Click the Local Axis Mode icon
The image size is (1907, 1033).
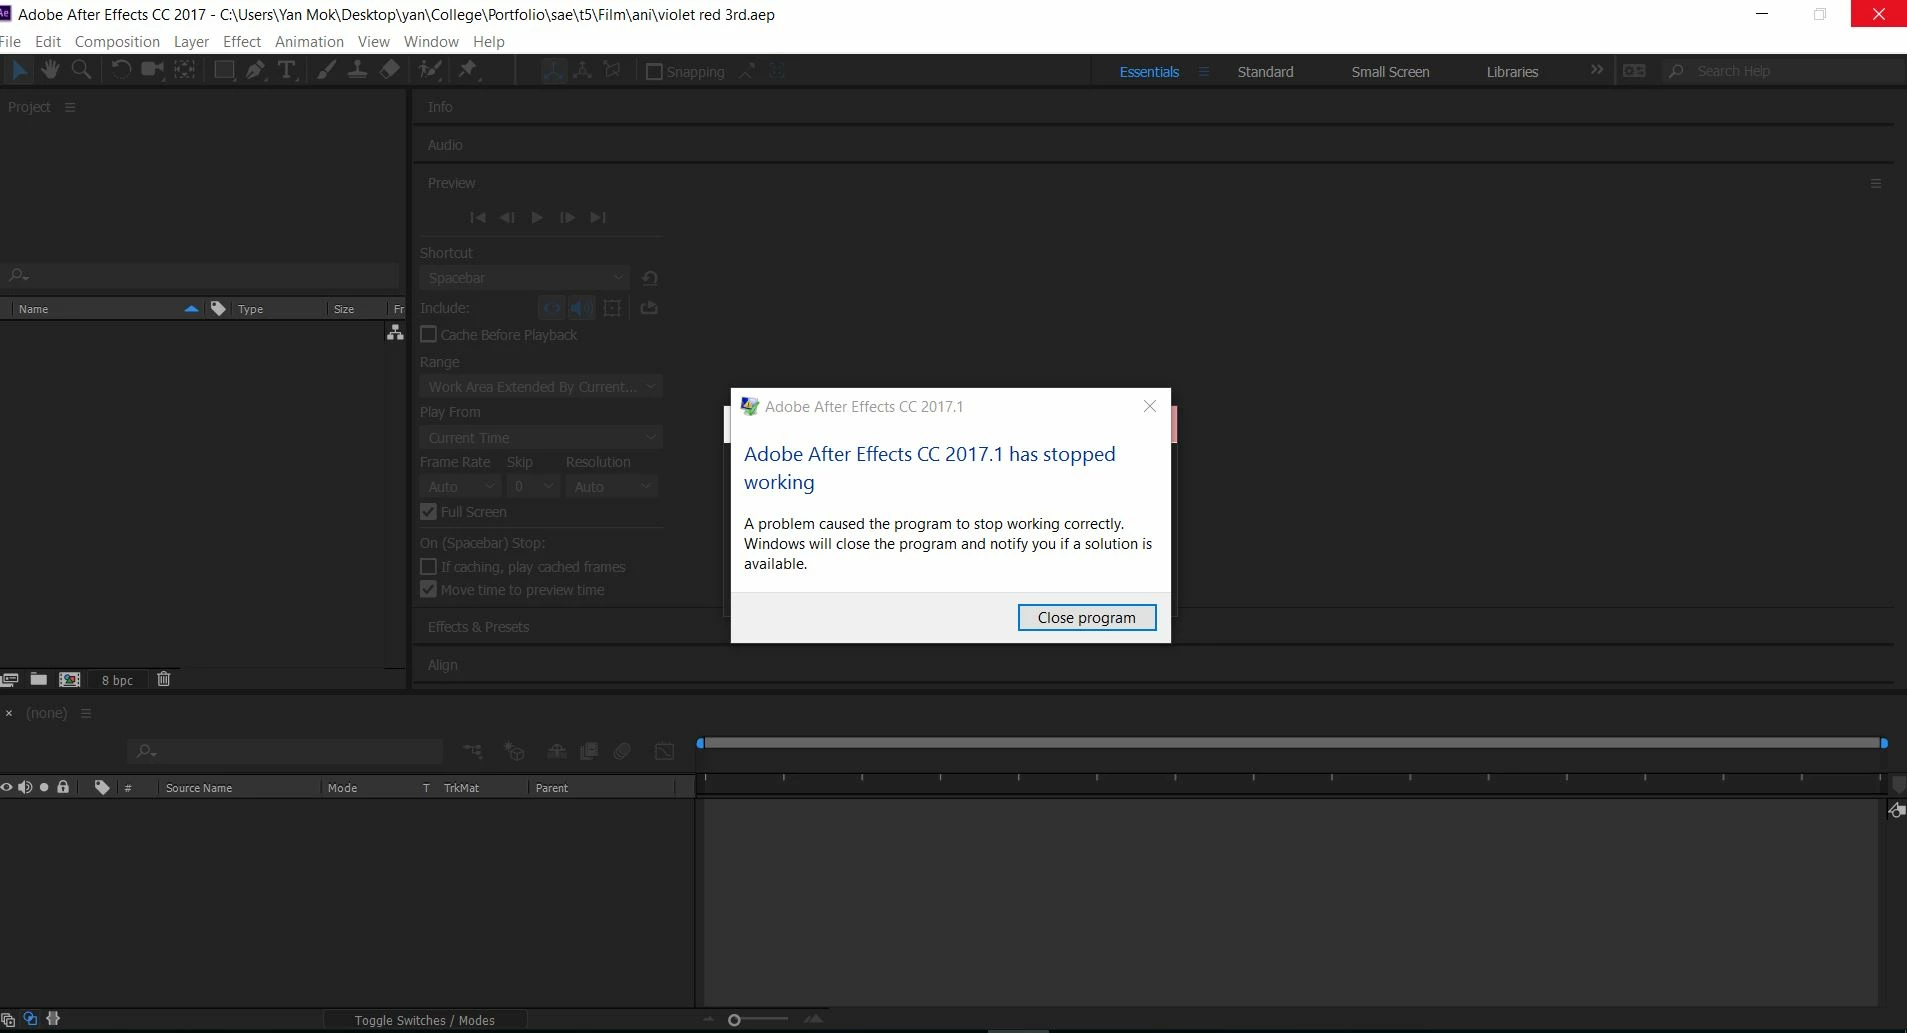(x=553, y=70)
